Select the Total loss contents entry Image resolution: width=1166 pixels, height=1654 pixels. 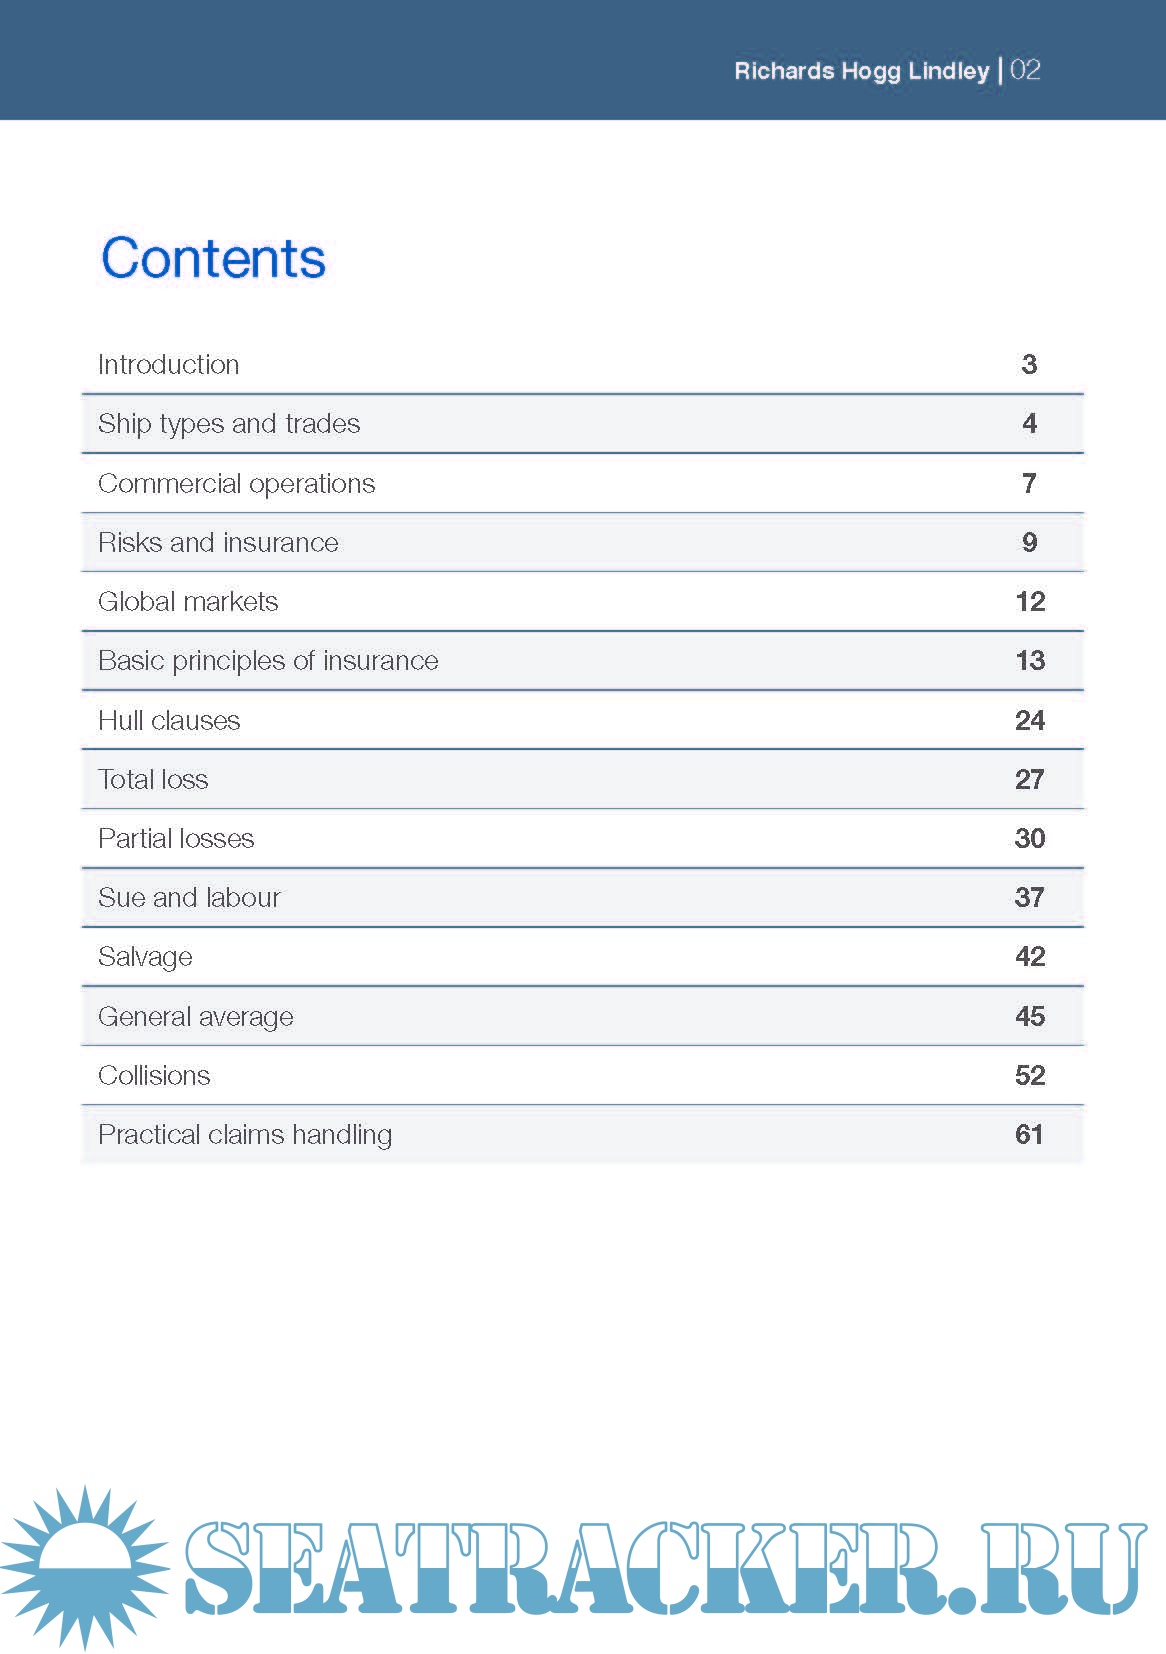pyautogui.click(x=153, y=780)
